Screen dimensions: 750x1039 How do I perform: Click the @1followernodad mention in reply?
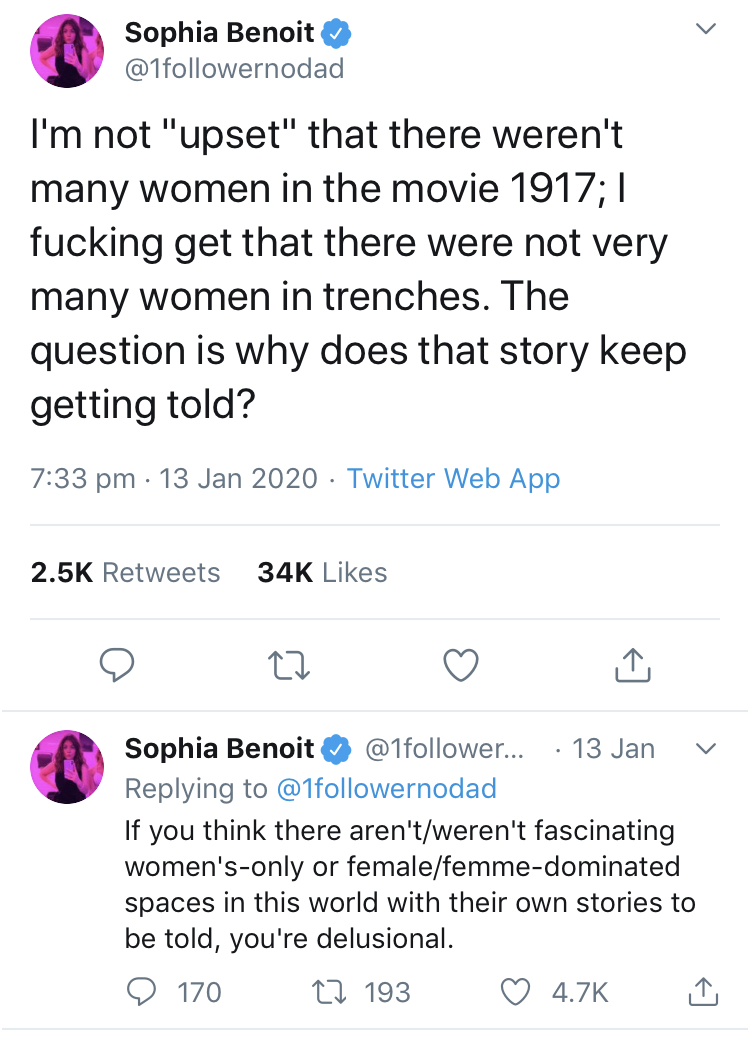point(385,789)
